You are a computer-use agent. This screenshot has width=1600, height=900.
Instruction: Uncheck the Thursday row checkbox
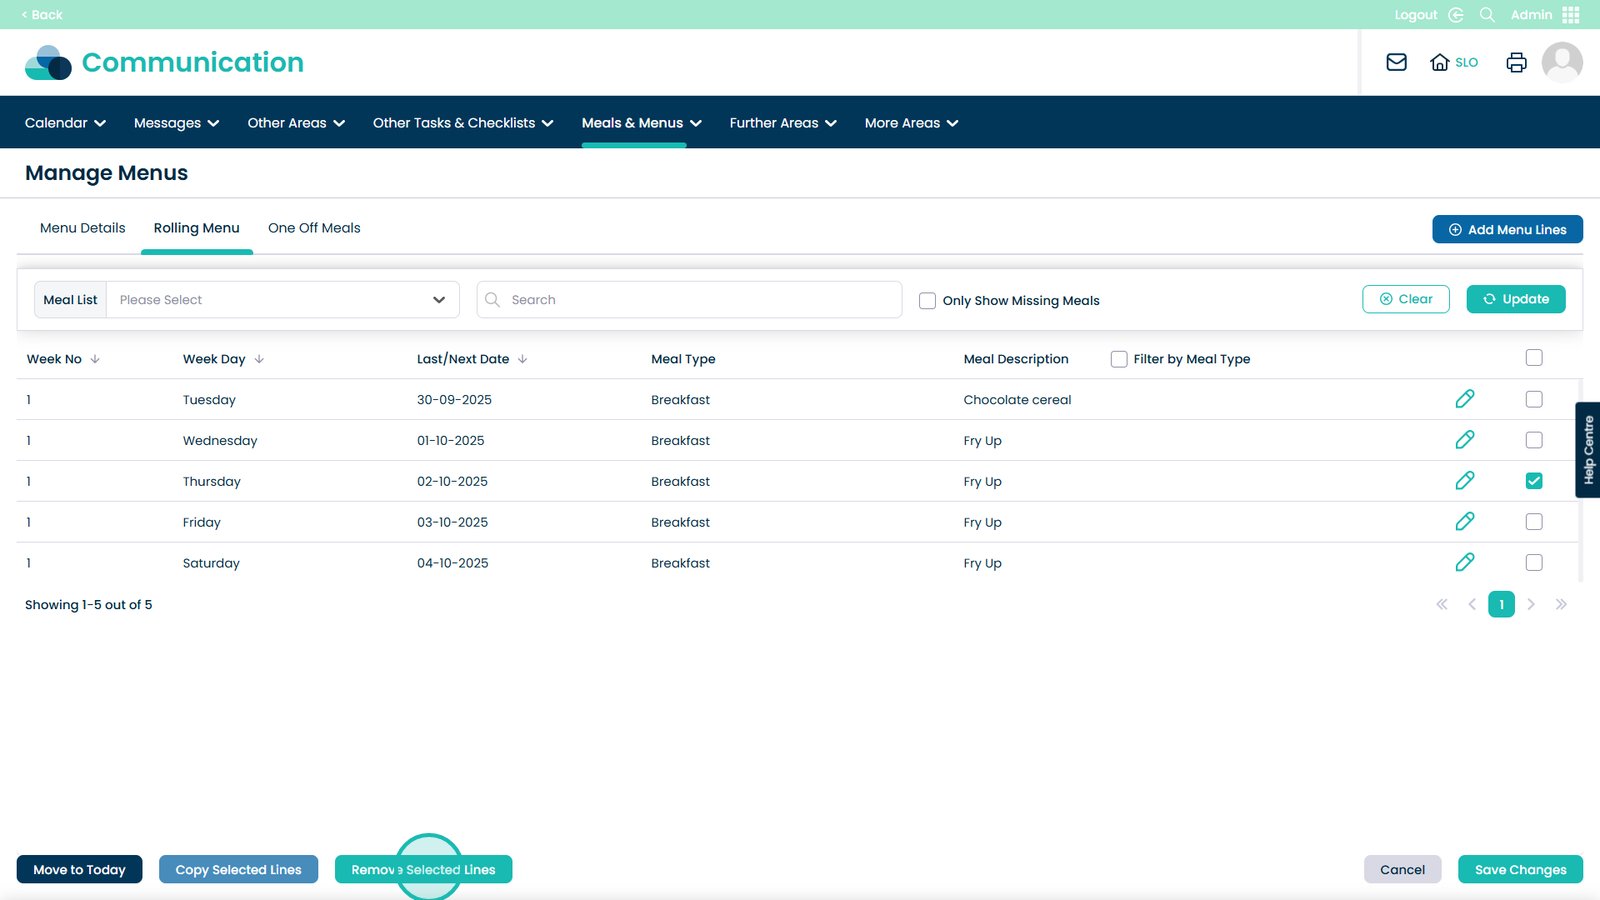[1533, 481]
